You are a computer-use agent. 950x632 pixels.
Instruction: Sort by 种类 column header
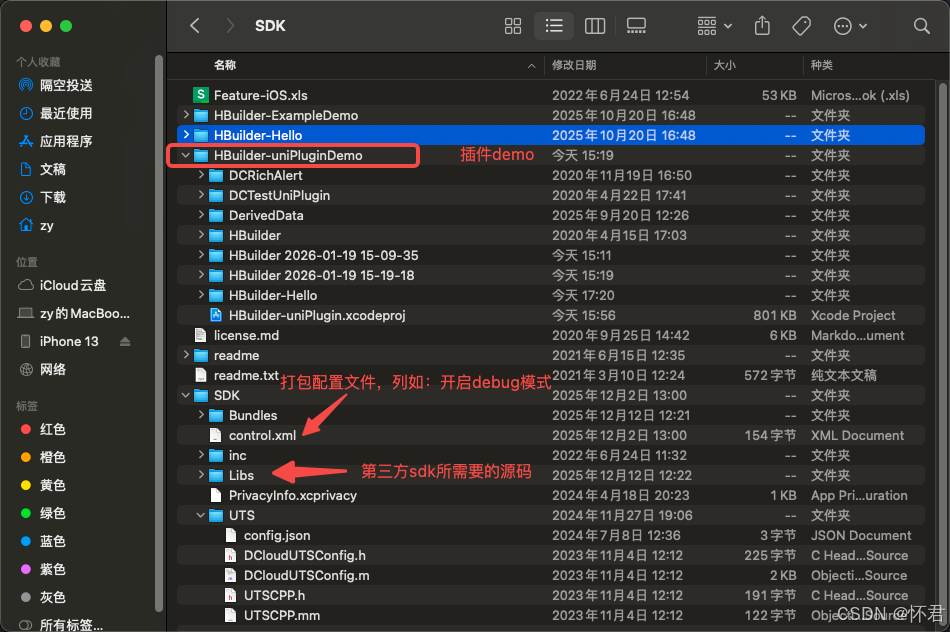tap(822, 65)
